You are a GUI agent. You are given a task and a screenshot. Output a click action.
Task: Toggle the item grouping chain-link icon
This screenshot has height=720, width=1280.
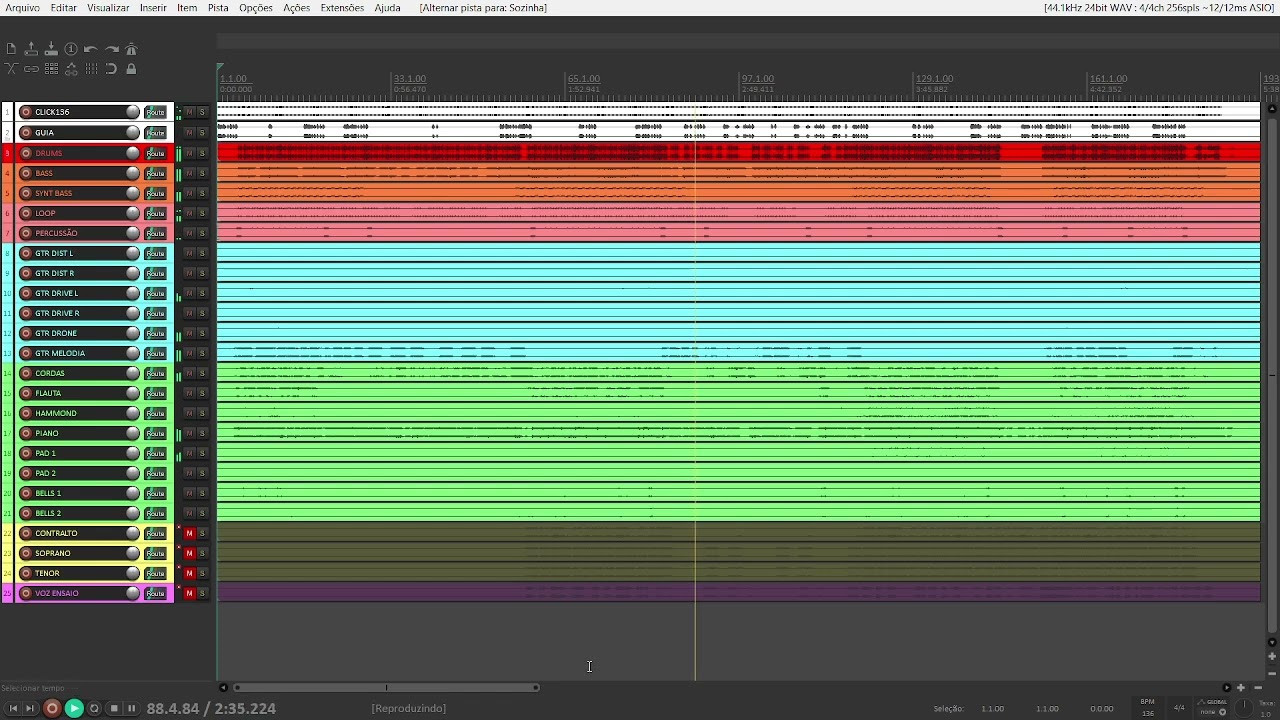pyautogui.click(x=31, y=69)
